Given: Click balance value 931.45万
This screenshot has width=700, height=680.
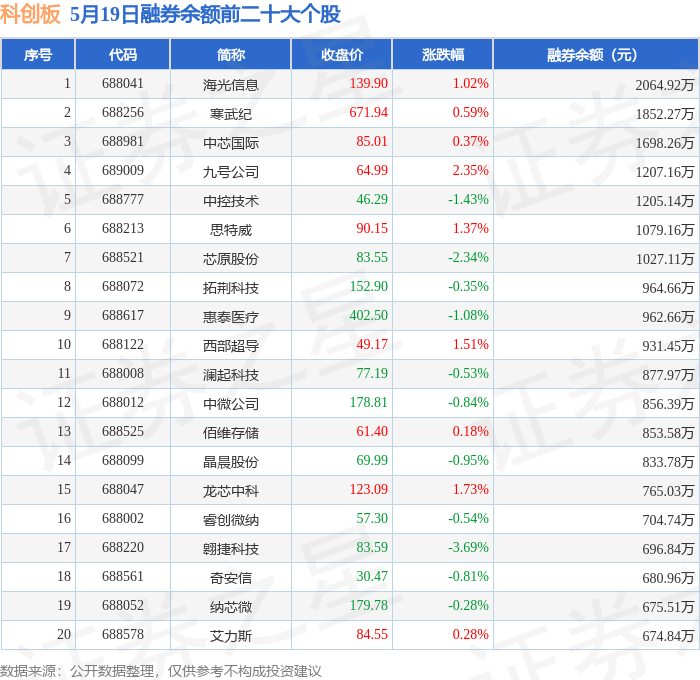Looking at the screenshot, I should [668, 346].
